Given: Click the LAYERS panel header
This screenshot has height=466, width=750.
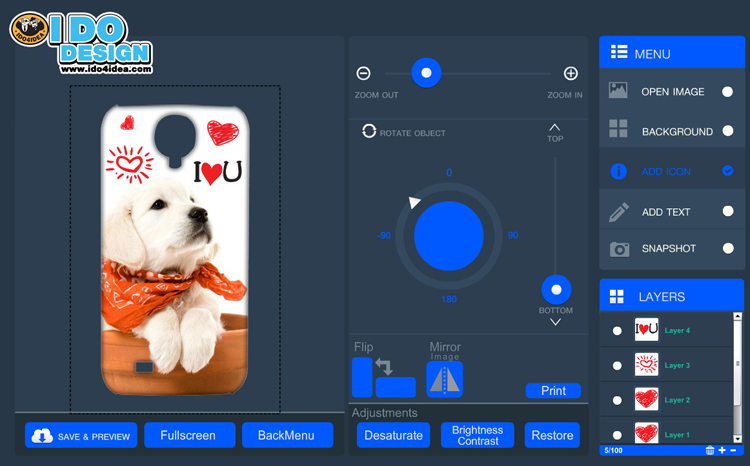Looking at the screenshot, I should click(672, 296).
